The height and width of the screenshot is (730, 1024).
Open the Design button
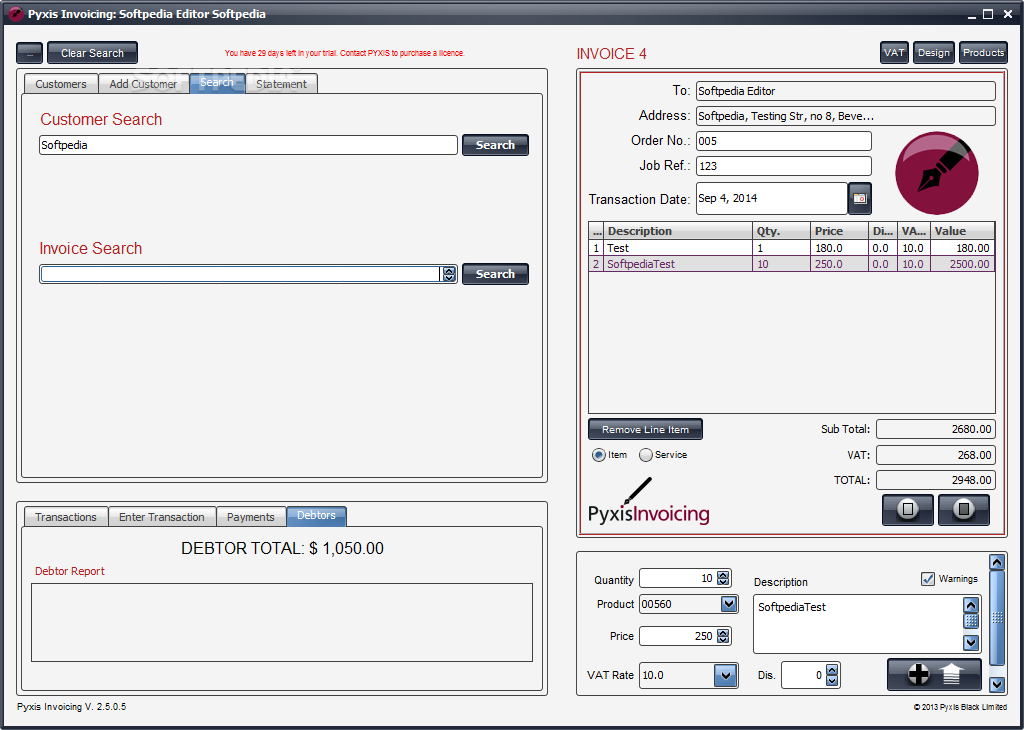tap(934, 53)
